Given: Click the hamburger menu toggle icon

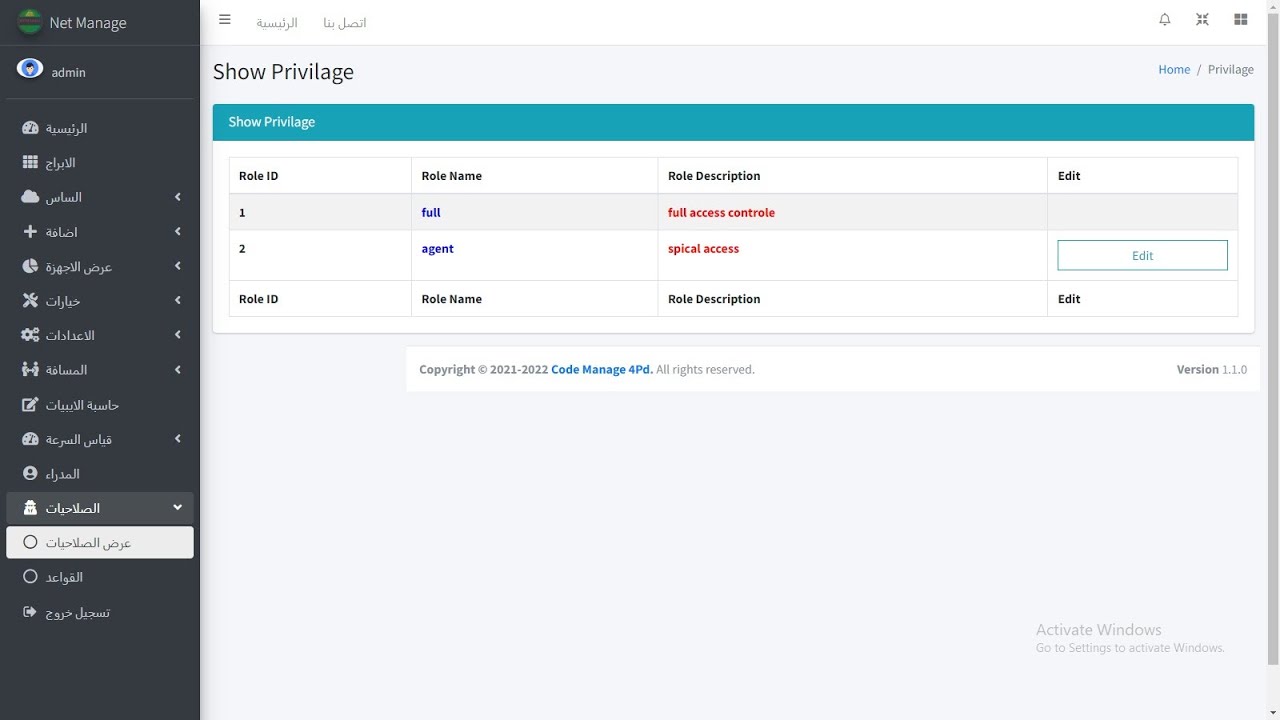Looking at the screenshot, I should pos(225,20).
